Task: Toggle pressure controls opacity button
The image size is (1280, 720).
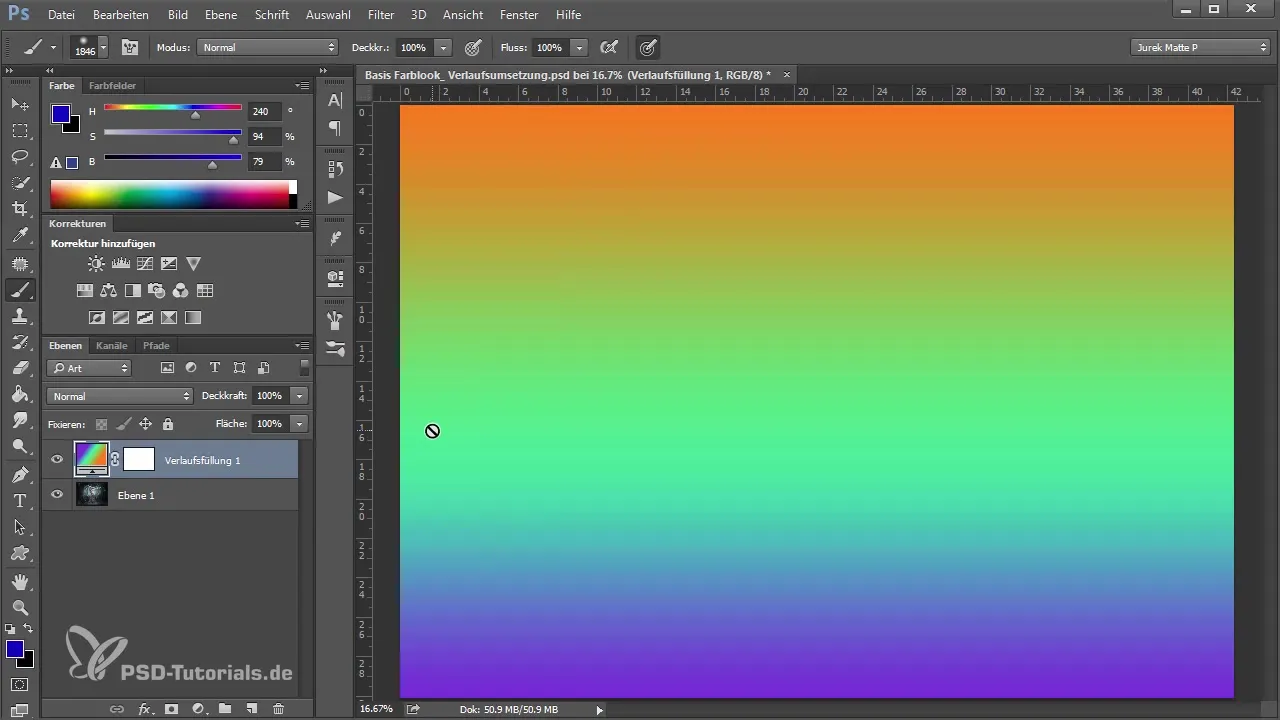Action: pyautogui.click(x=474, y=47)
